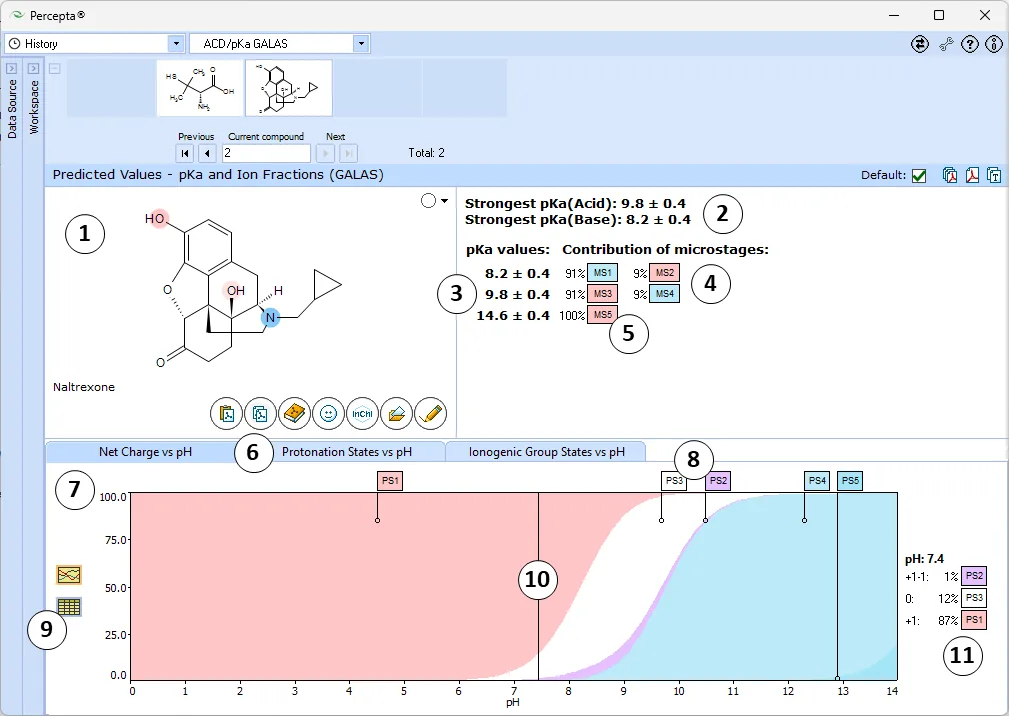The image size is (1009, 716).
Task: Click the Current compound number field
Action: pos(266,153)
